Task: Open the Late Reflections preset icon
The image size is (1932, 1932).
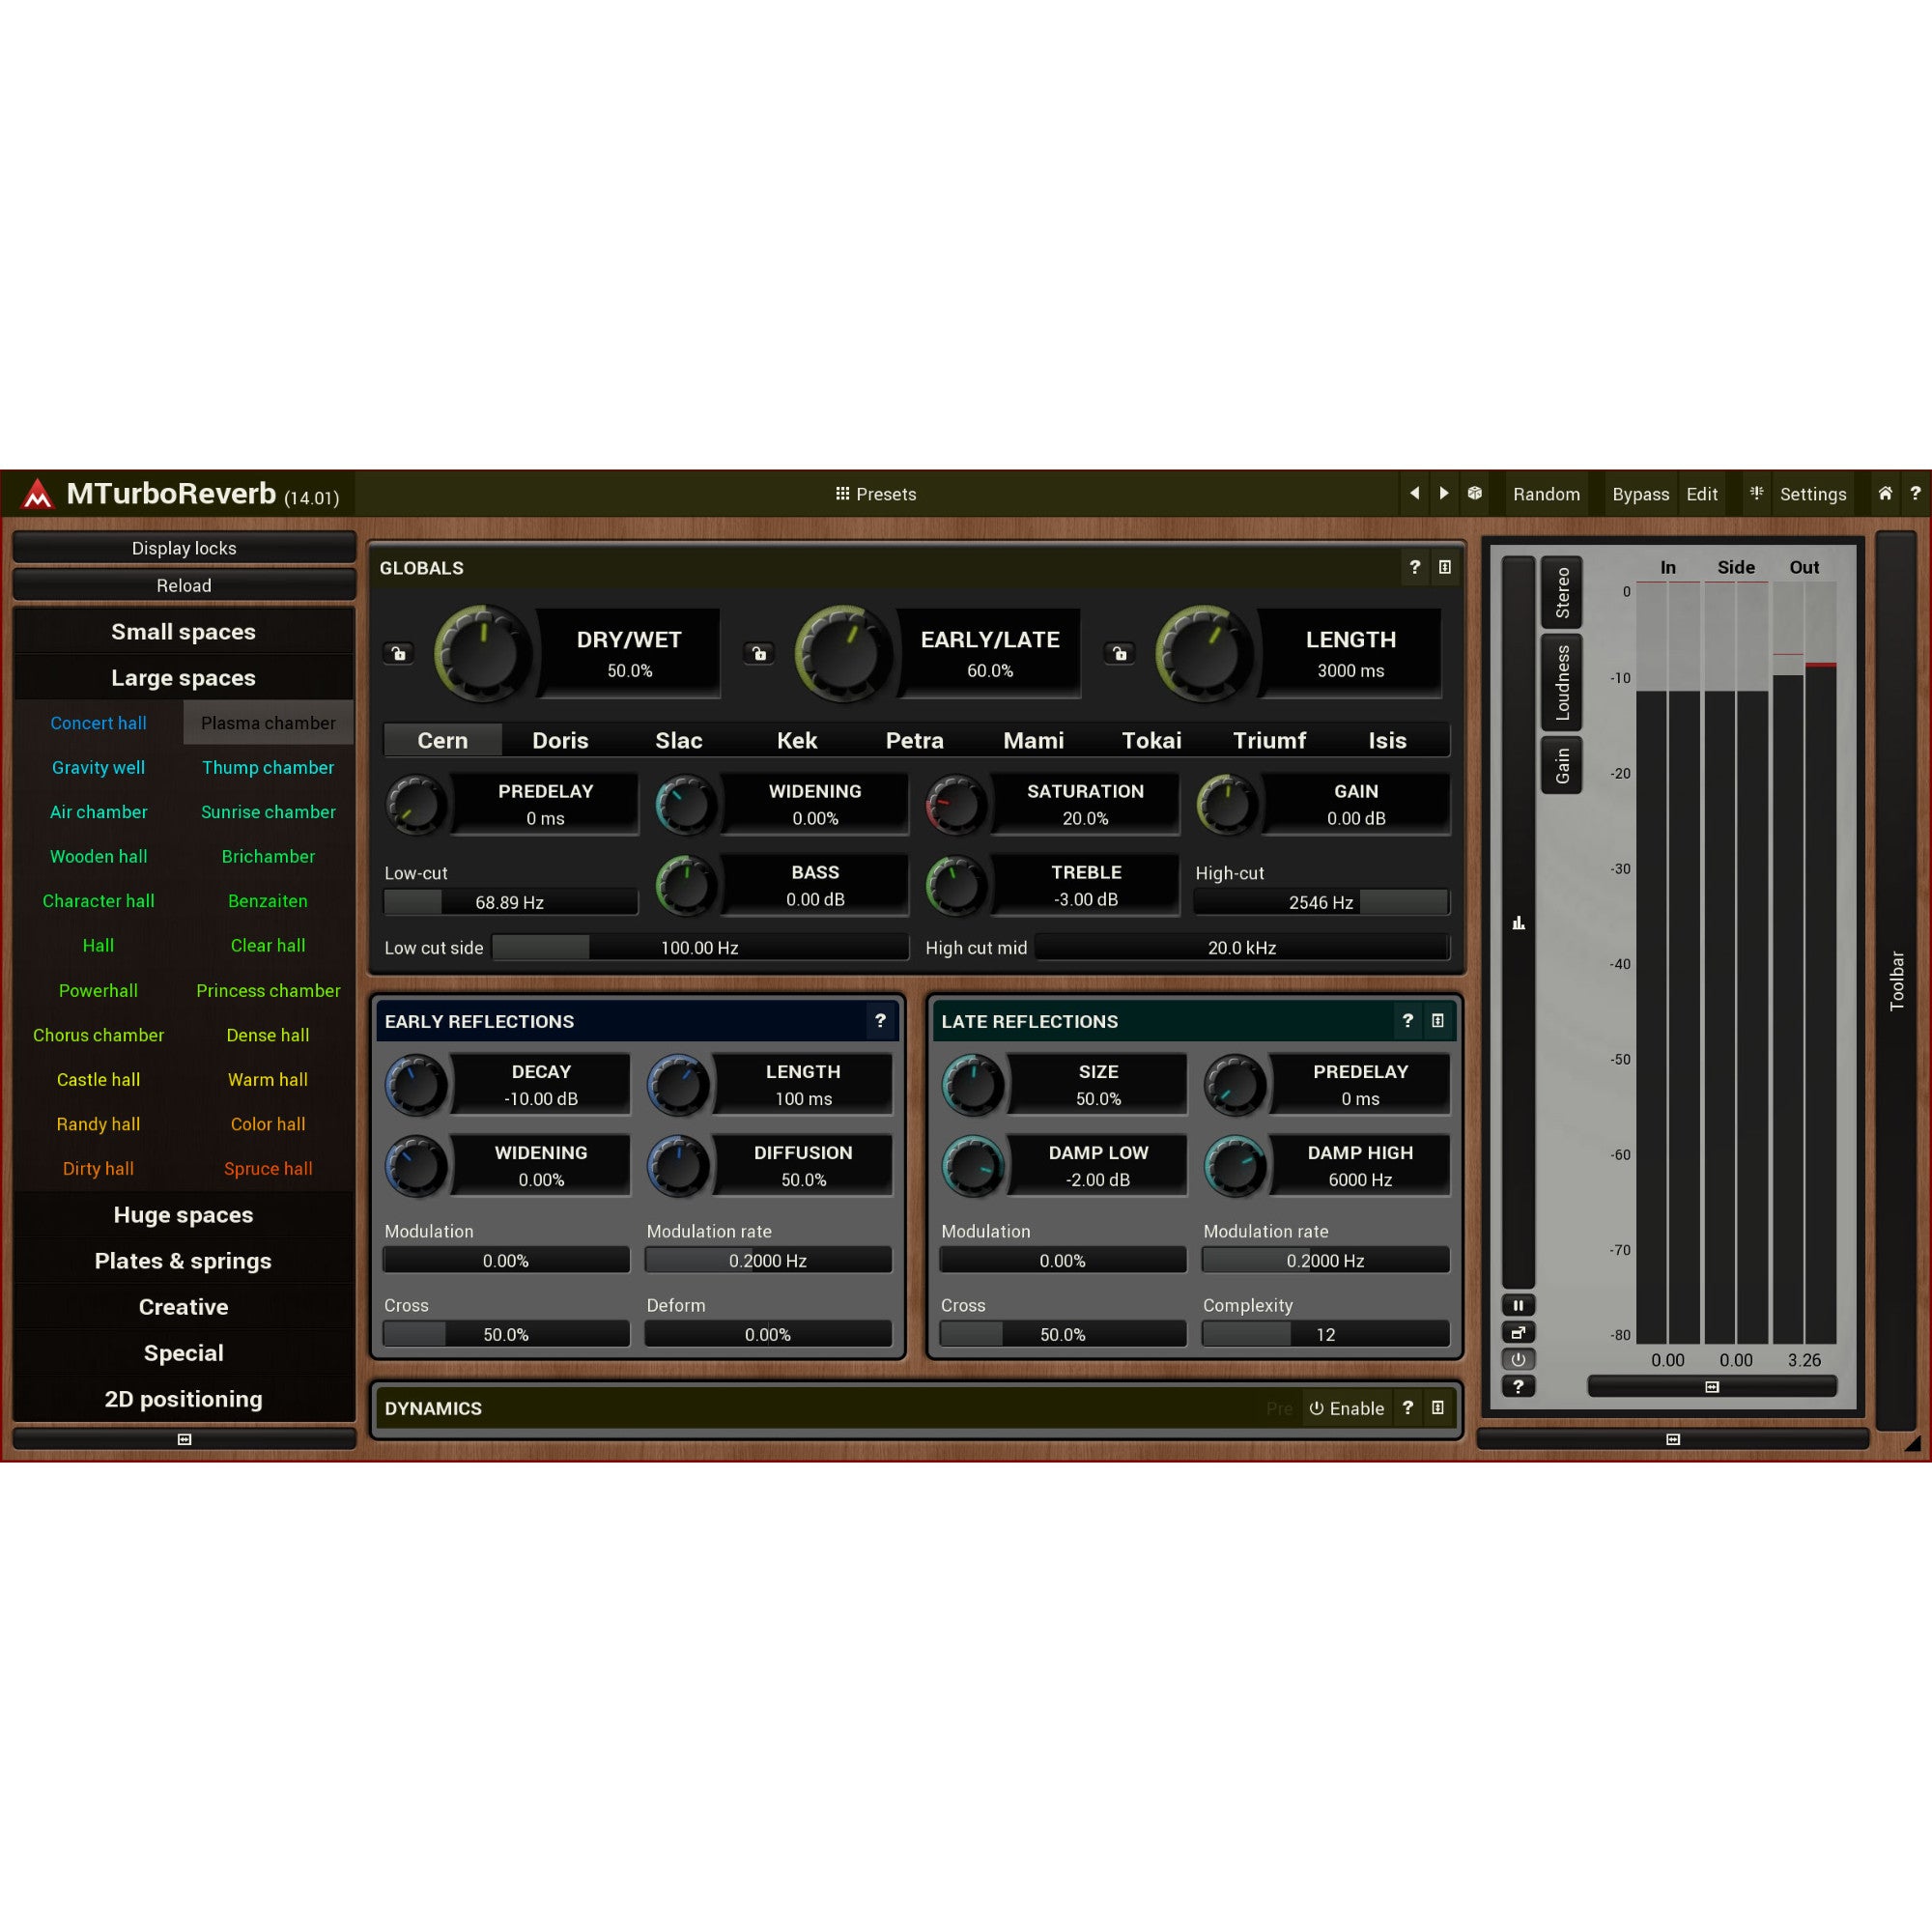Action: (x=1438, y=1021)
